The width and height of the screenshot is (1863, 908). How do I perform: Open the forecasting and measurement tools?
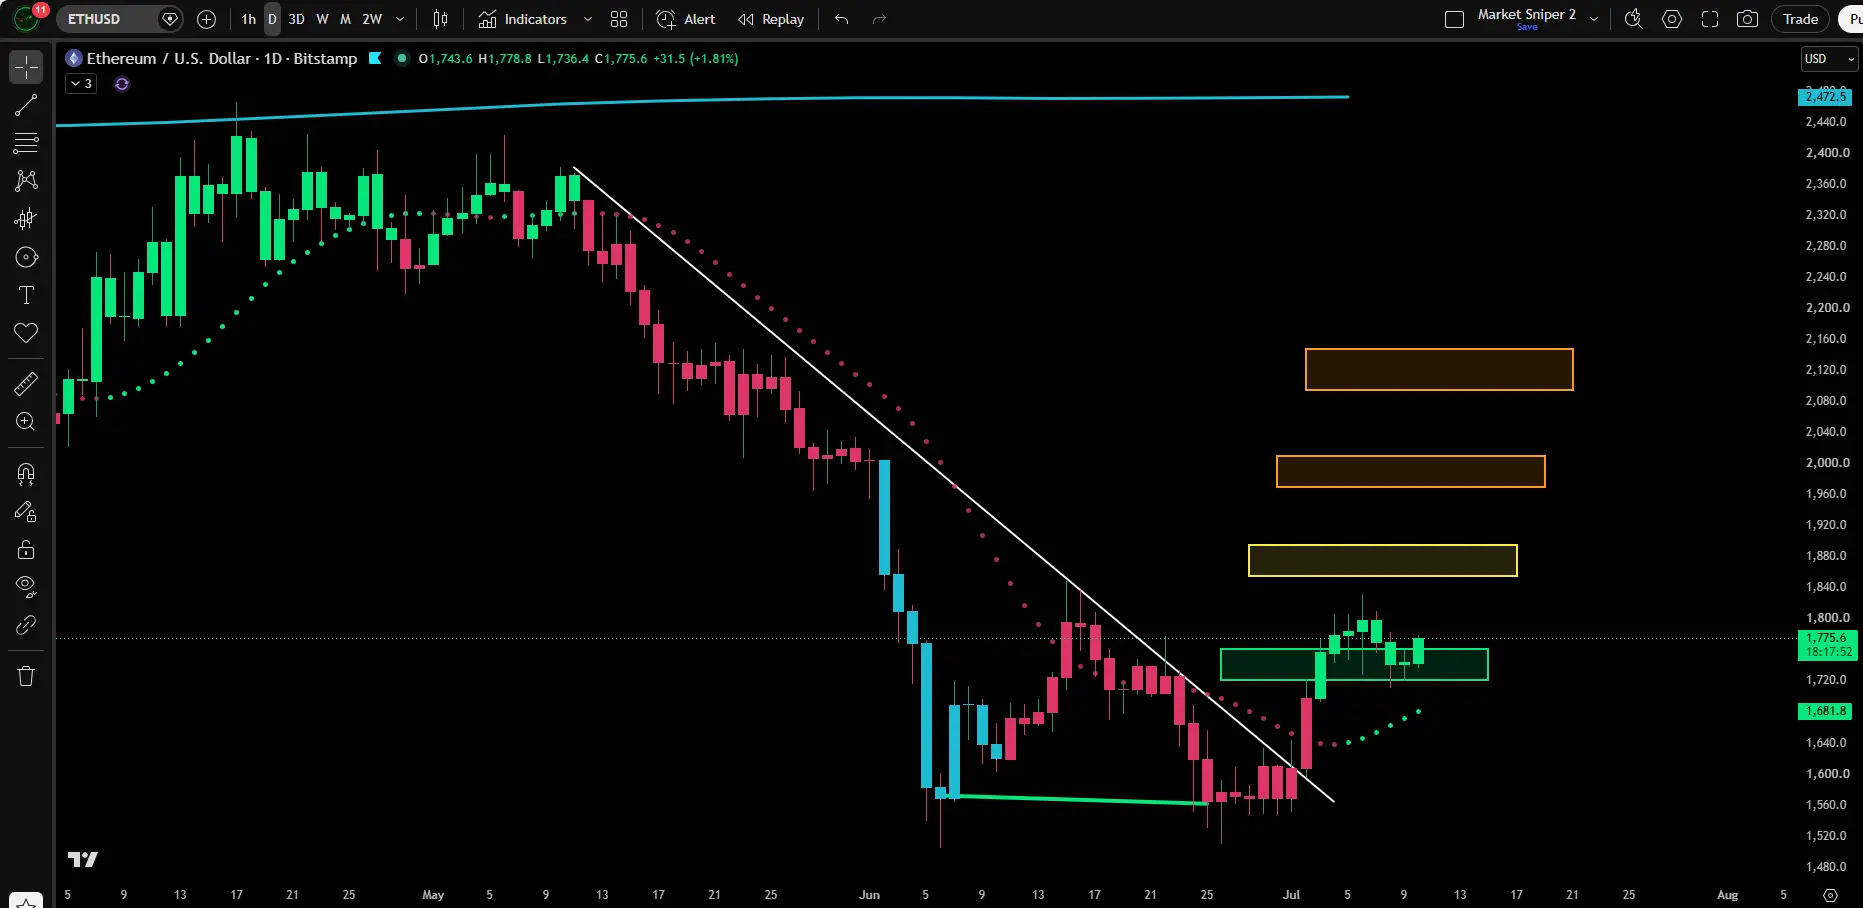tap(26, 219)
